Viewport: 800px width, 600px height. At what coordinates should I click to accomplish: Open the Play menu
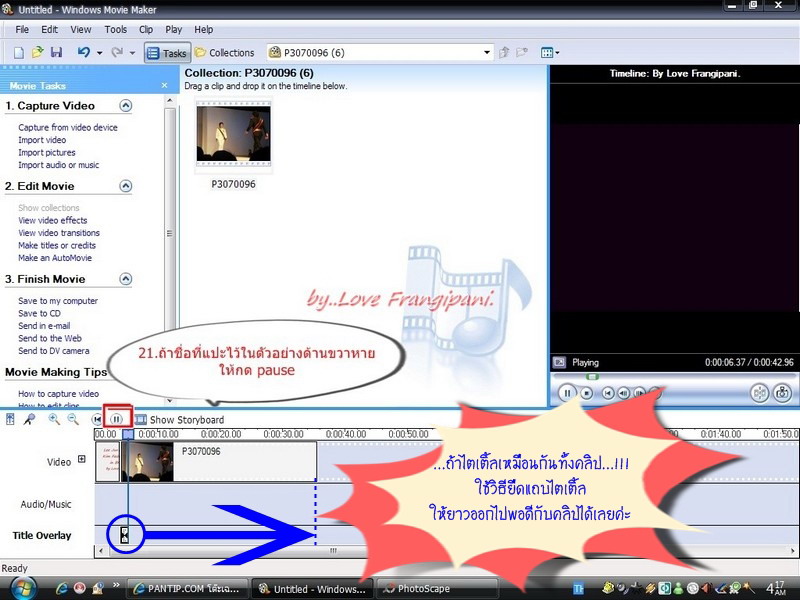pyautogui.click(x=173, y=30)
